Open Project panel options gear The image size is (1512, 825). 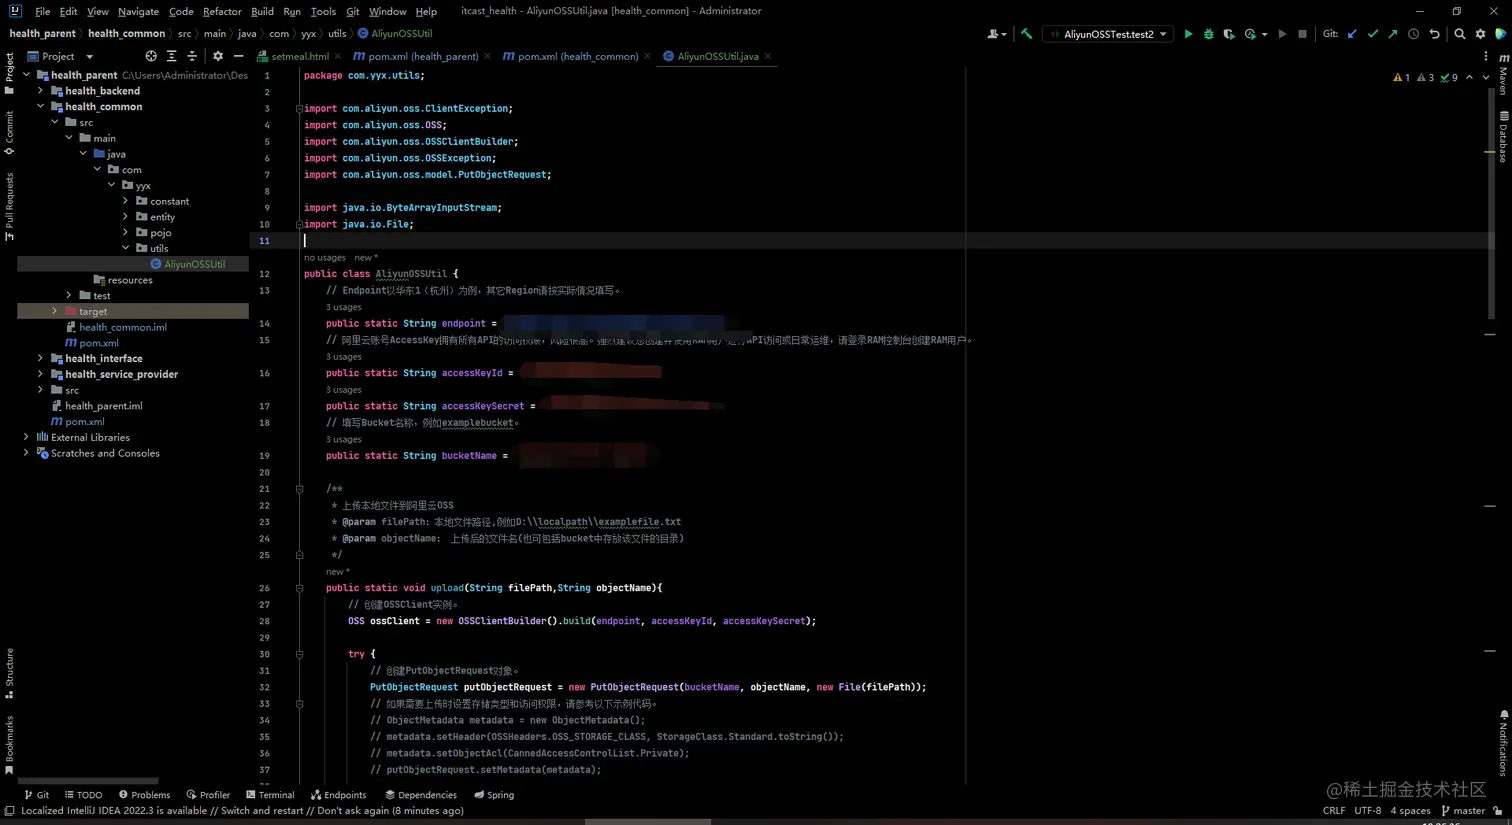pyautogui.click(x=218, y=56)
